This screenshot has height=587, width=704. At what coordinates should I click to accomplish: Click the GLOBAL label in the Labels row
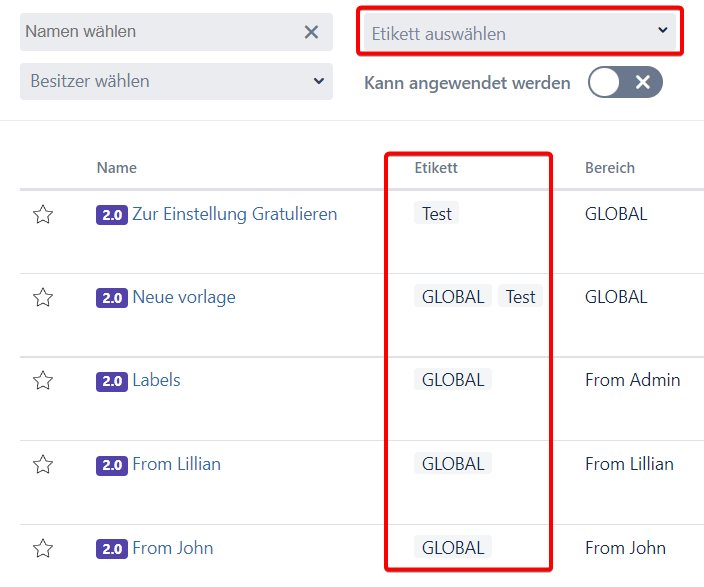453,380
